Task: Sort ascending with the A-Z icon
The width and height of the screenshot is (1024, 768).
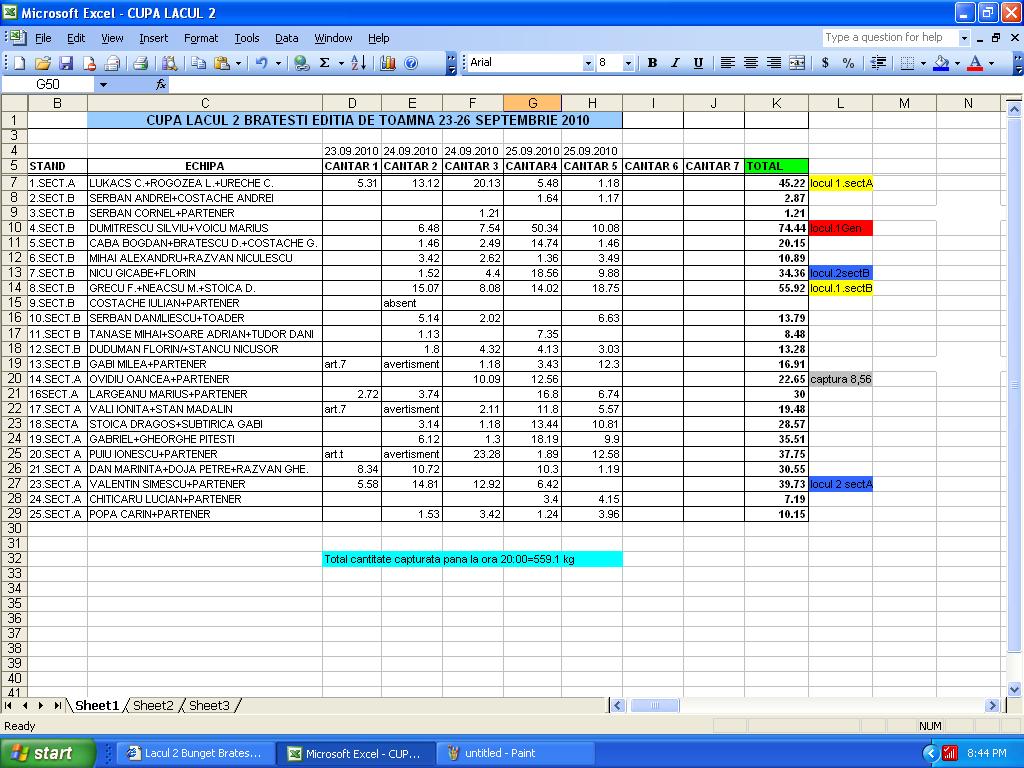Action: (x=359, y=63)
